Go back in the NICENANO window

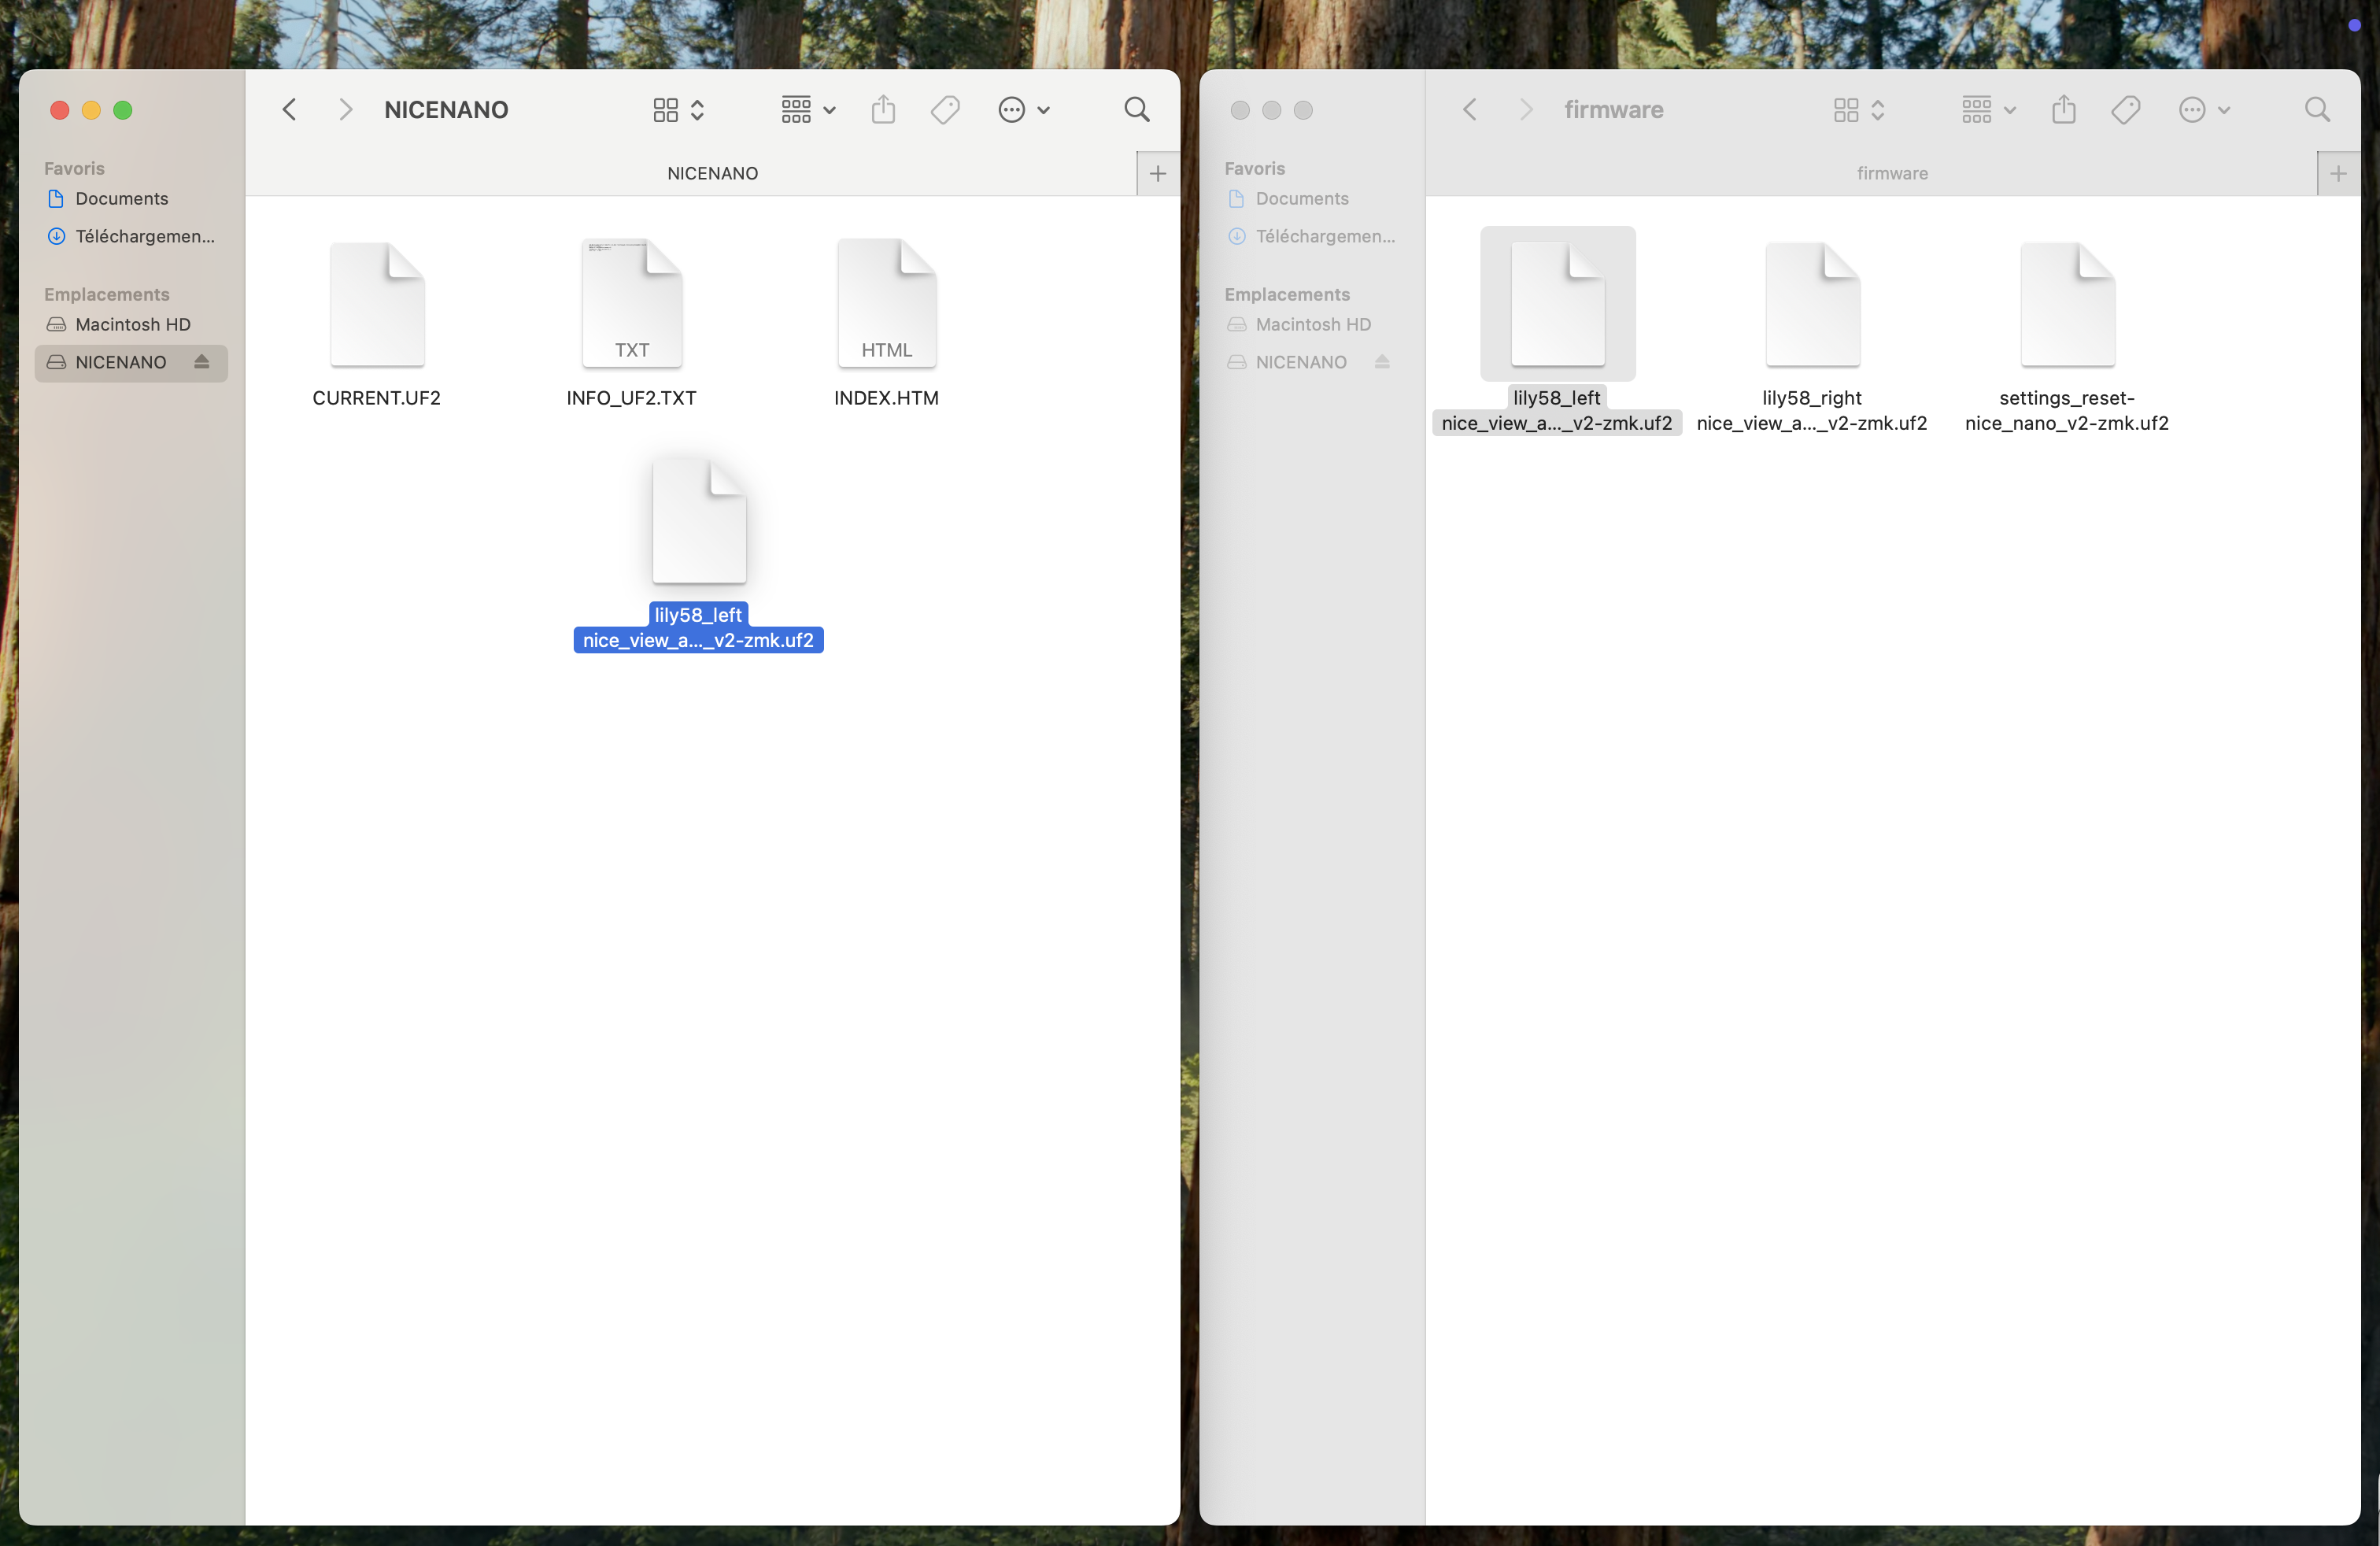point(290,109)
